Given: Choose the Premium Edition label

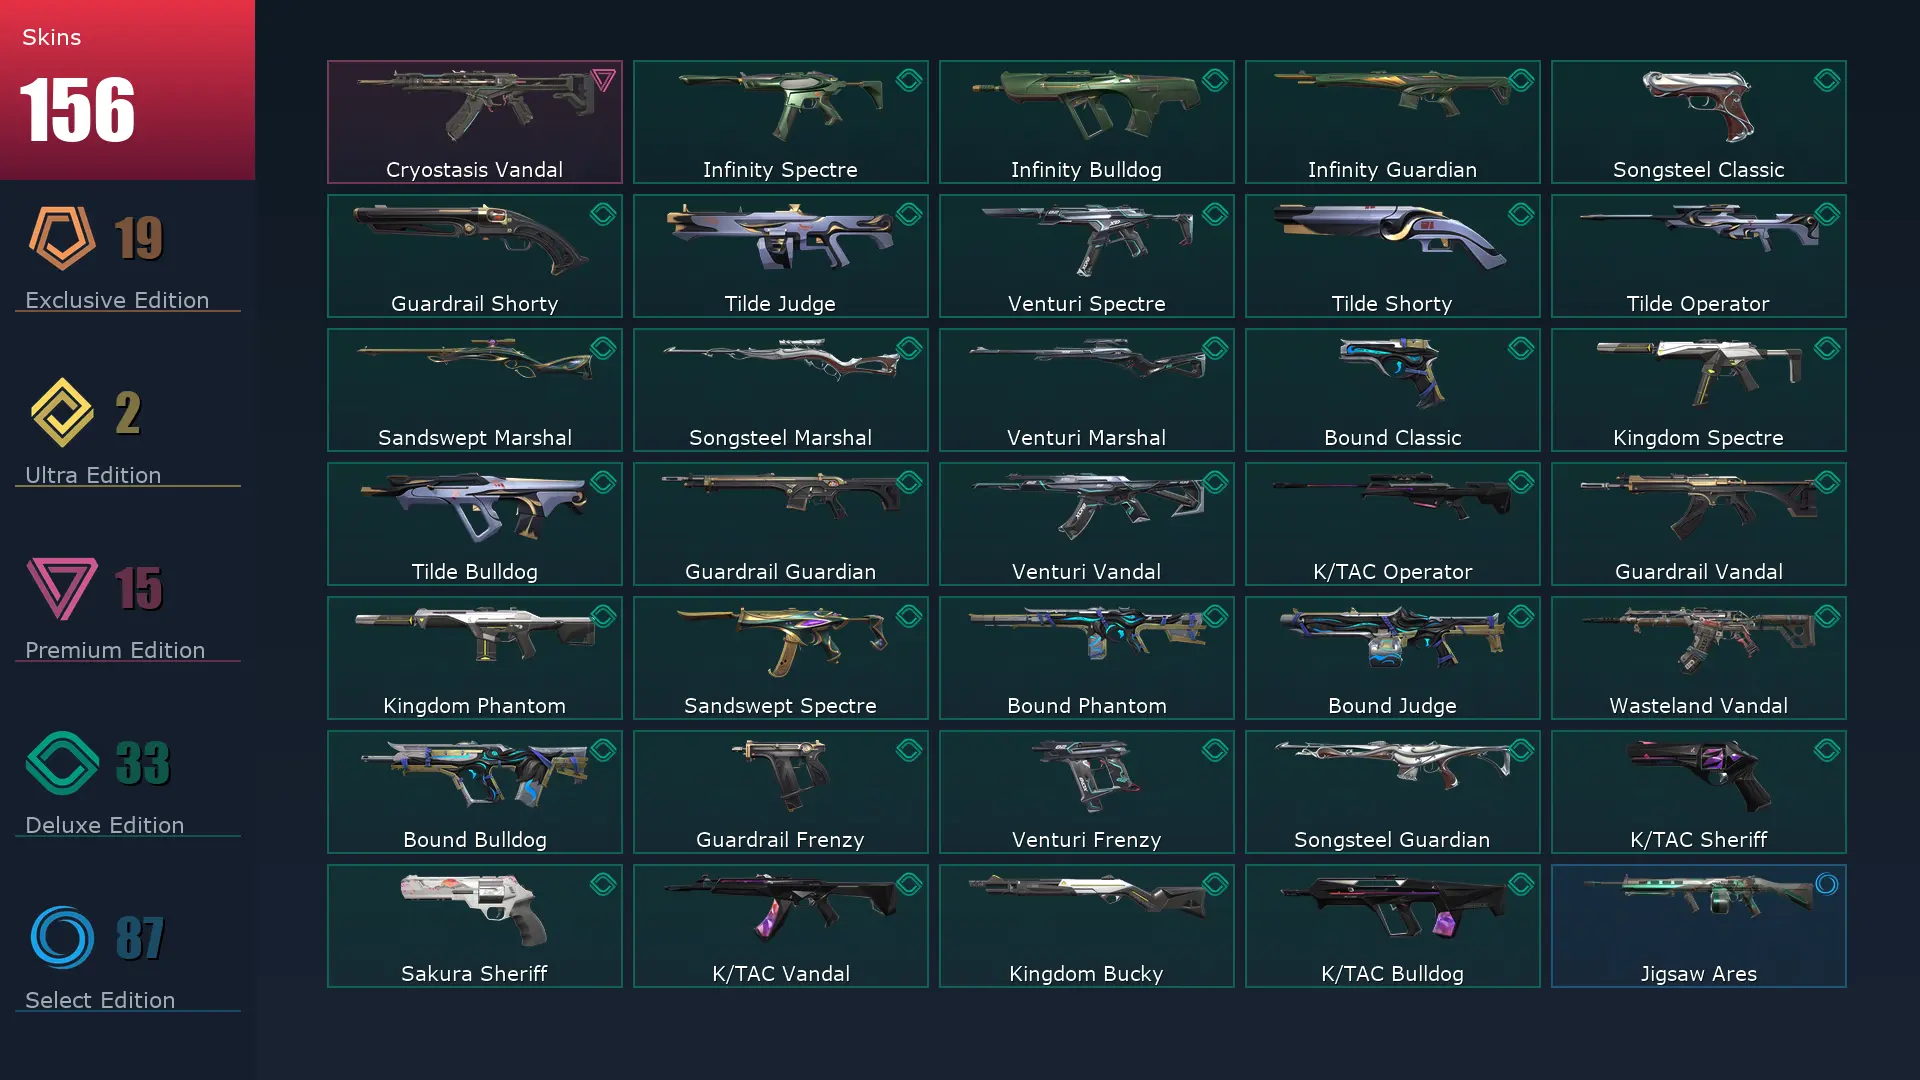Looking at the screenshot, I should pos(115,650).
